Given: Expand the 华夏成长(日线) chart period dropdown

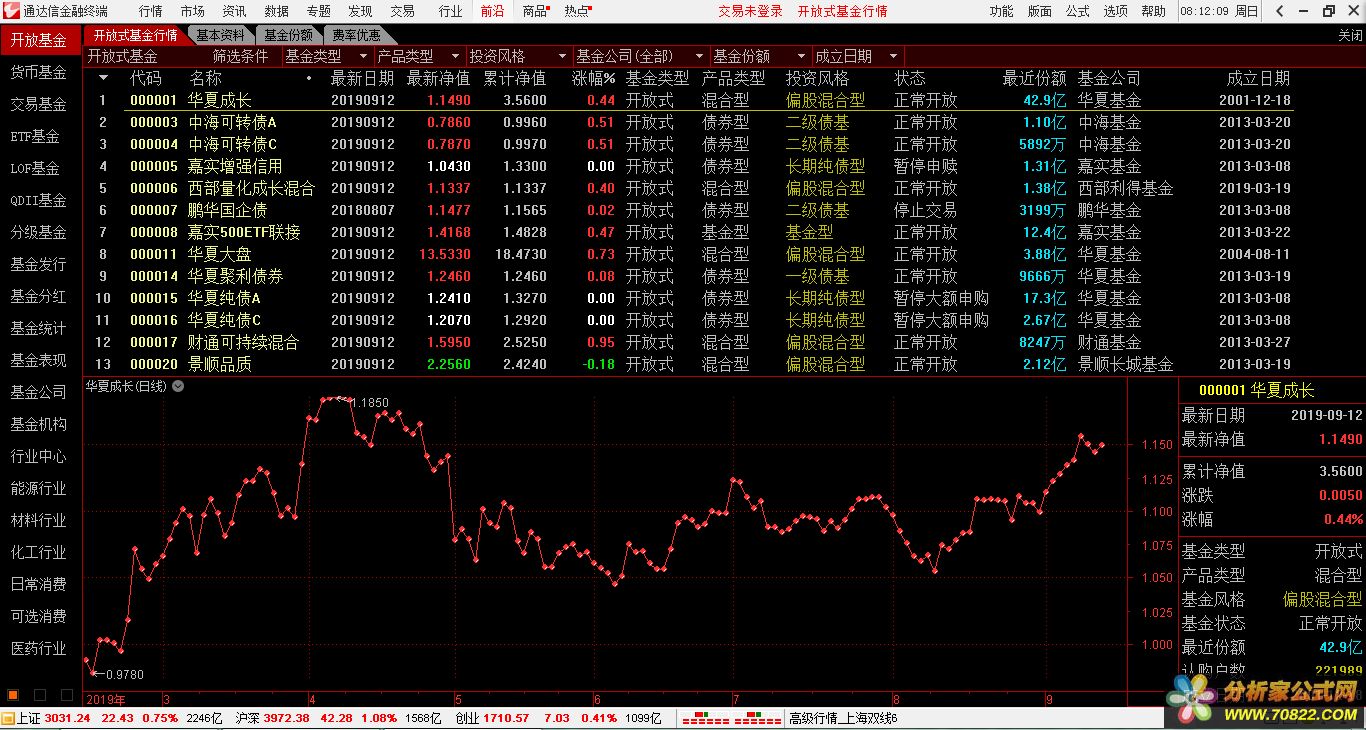Looking at the screenshot, I should 178,385.
